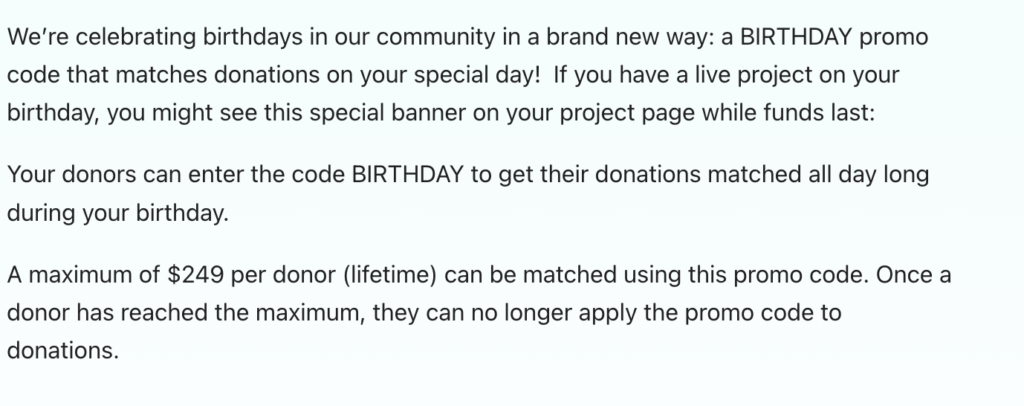
Task: Click the phrase "Once a"
Action: coord(913,275)
